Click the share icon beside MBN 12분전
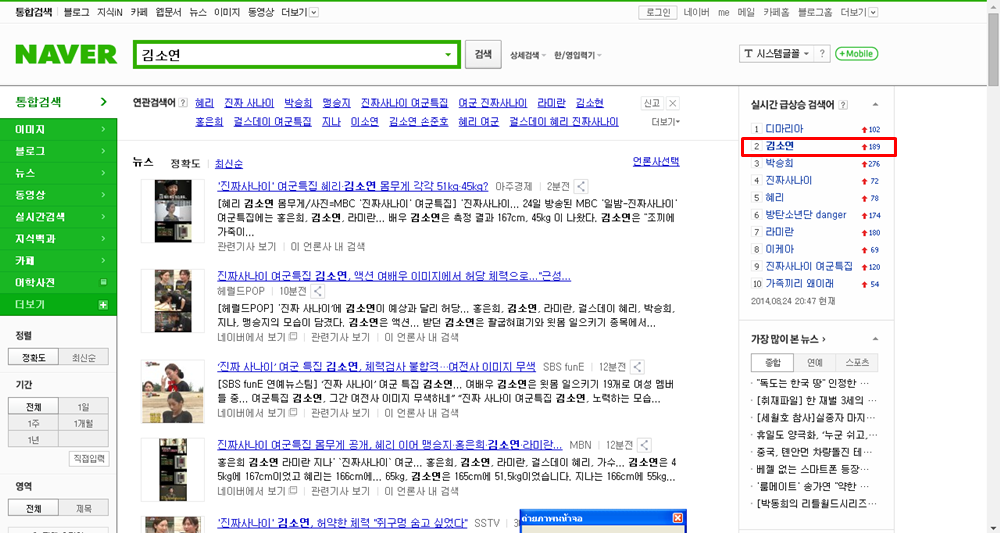1000x533 pixels. tap(645, 445)
